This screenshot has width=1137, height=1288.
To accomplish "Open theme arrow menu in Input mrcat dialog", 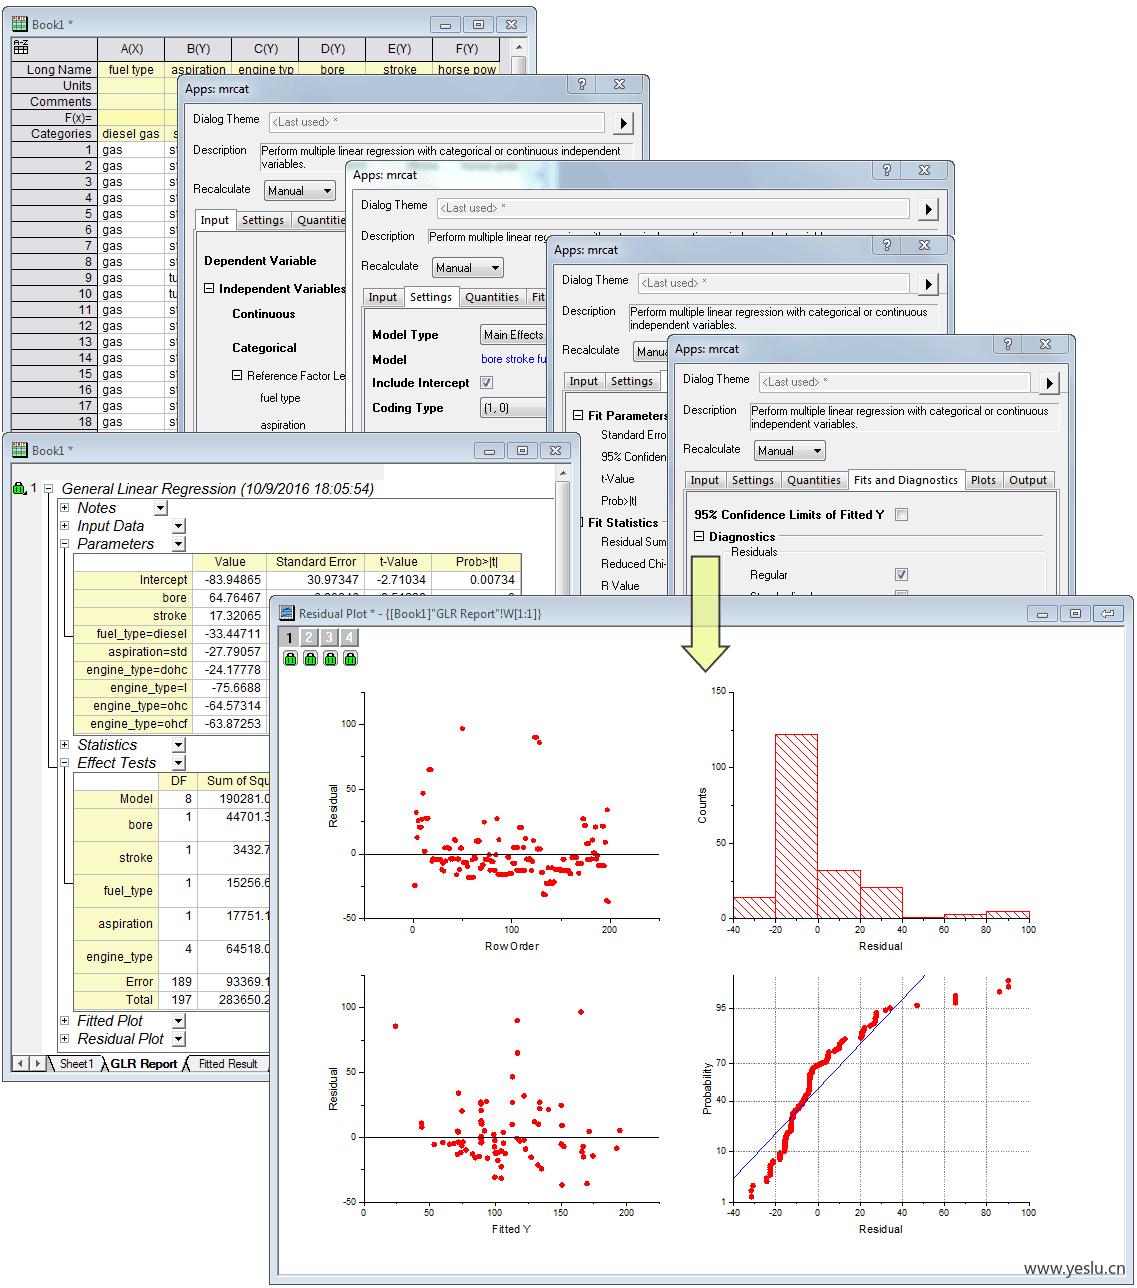I will click(x=623, y=123).
